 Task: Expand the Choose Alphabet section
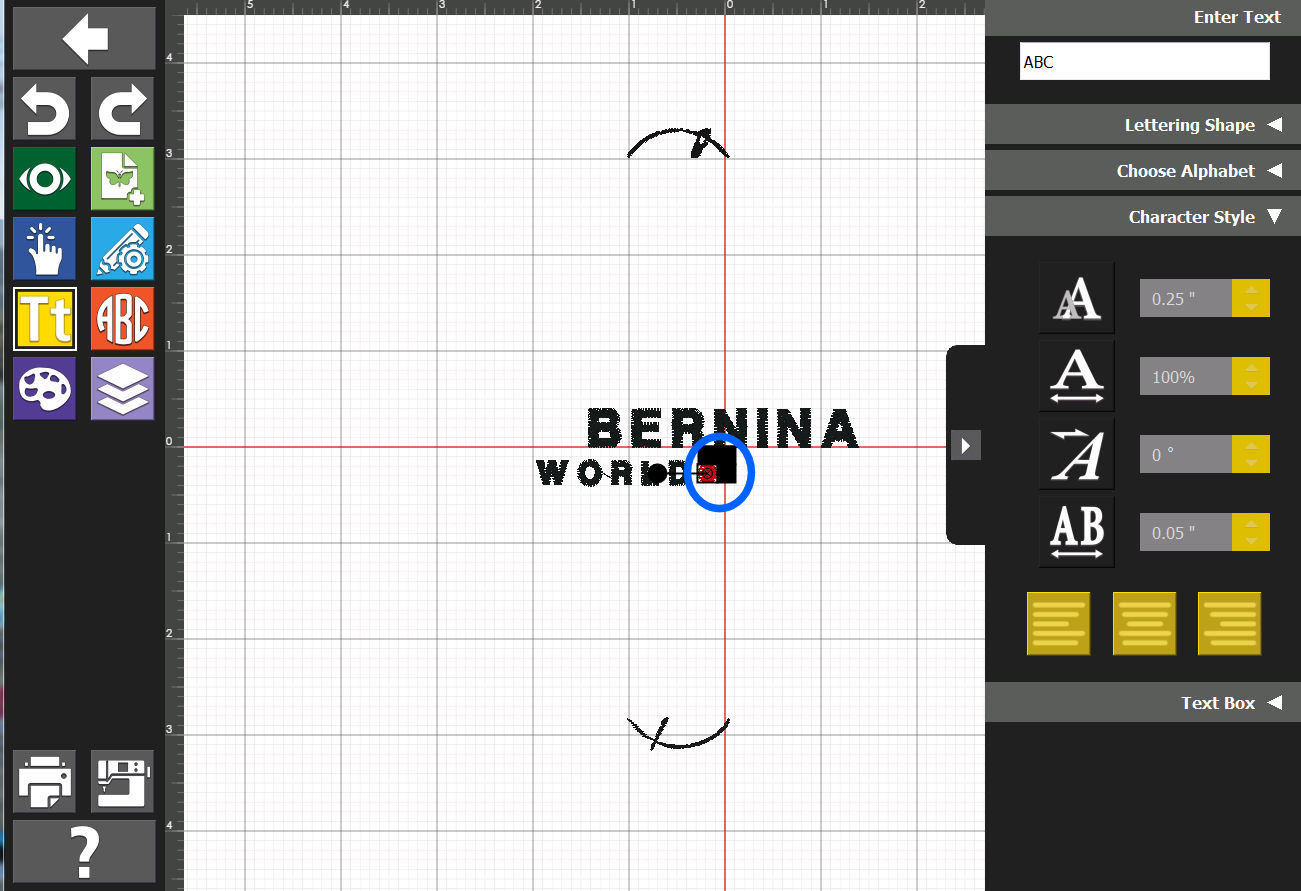[x=1143, y=171]
